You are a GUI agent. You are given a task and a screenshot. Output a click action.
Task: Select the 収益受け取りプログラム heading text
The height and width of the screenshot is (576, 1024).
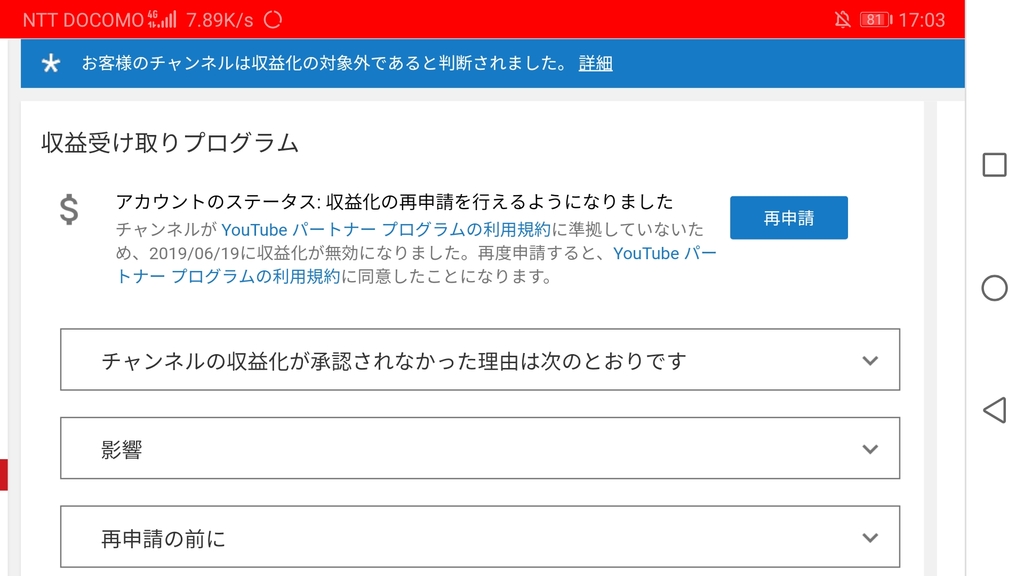170,142
